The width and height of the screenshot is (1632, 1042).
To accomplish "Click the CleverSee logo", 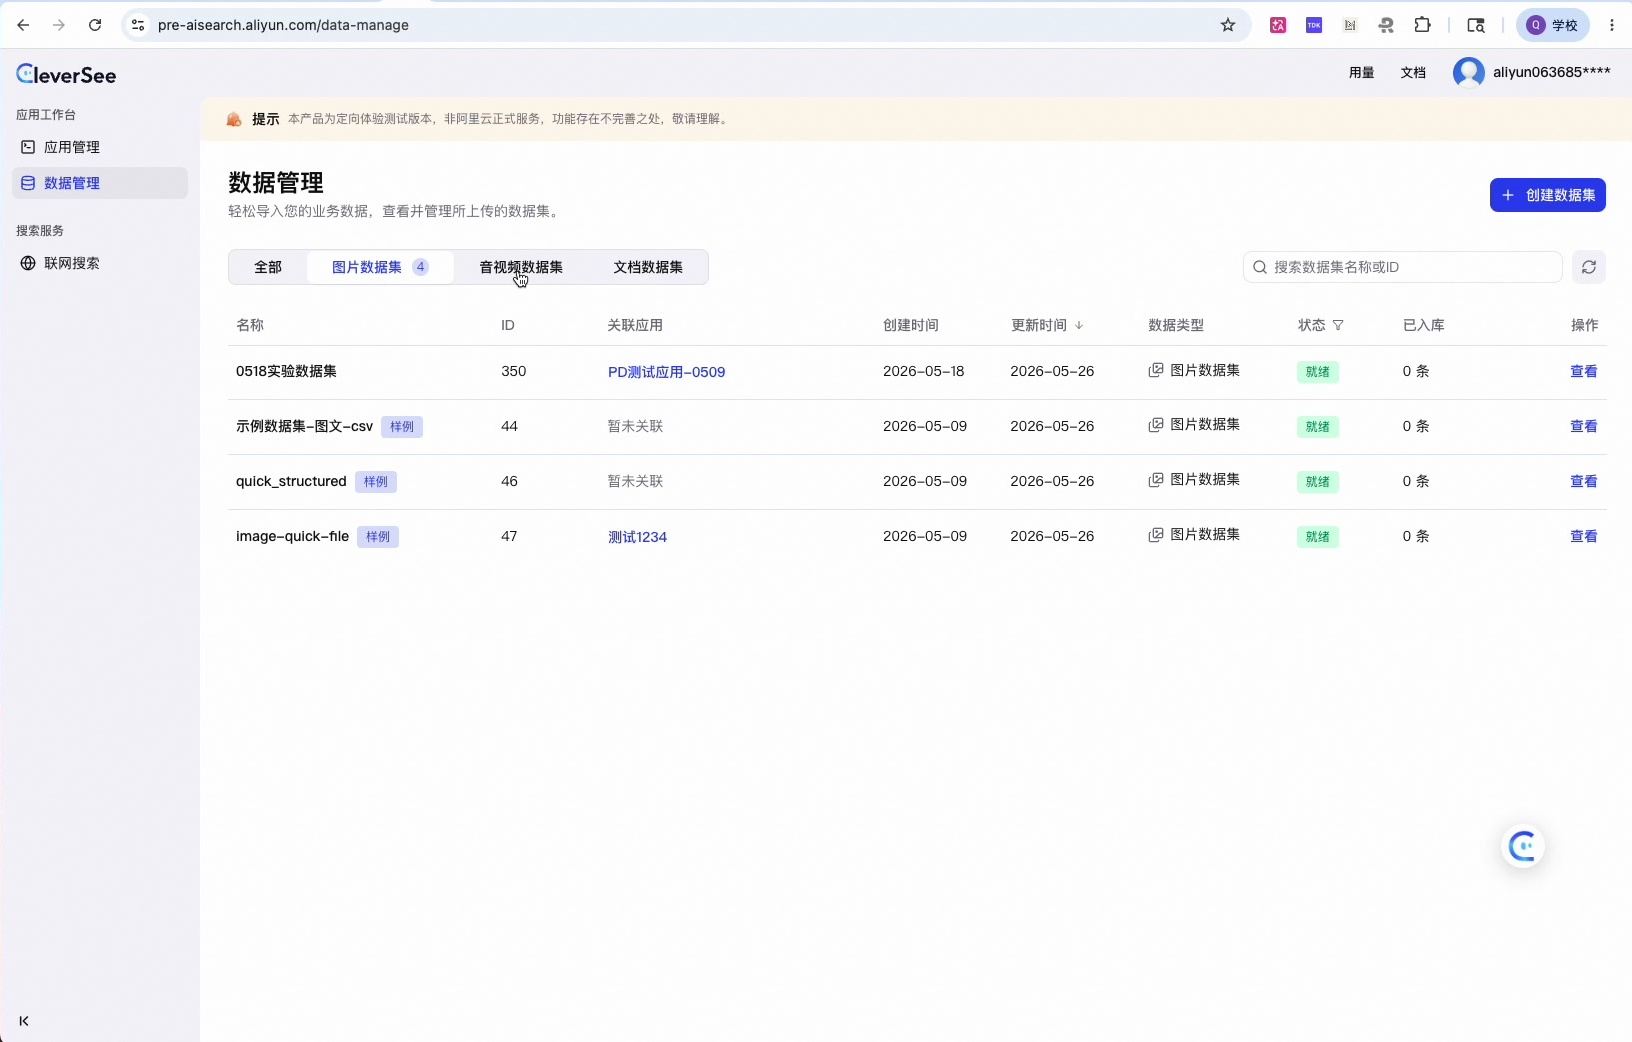I will click(x=66, y=75).
